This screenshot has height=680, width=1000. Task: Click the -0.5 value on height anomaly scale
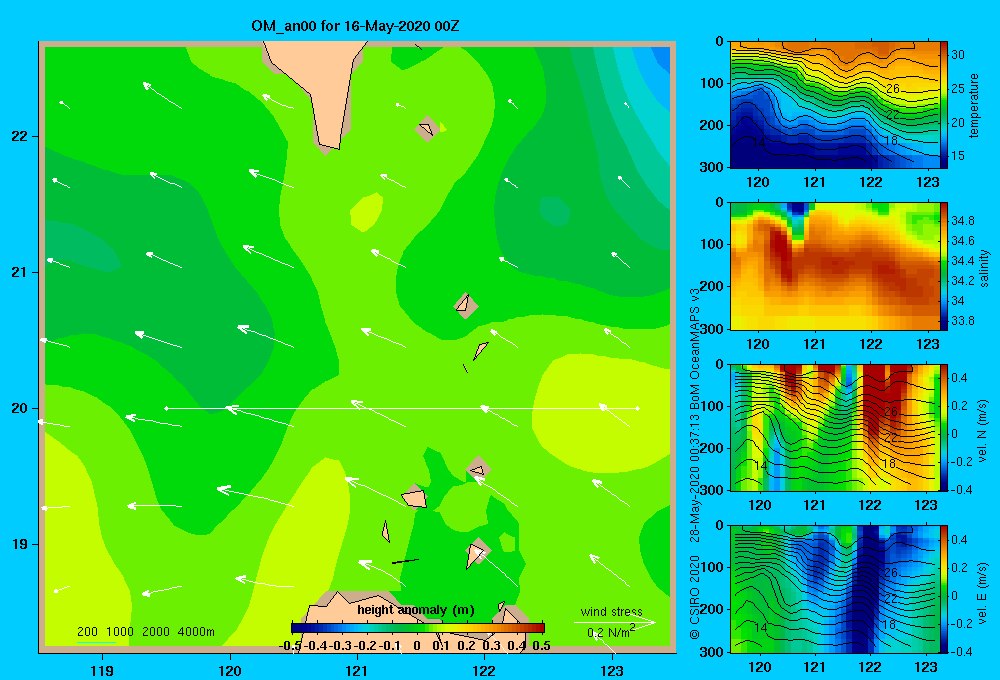[290, 646]
